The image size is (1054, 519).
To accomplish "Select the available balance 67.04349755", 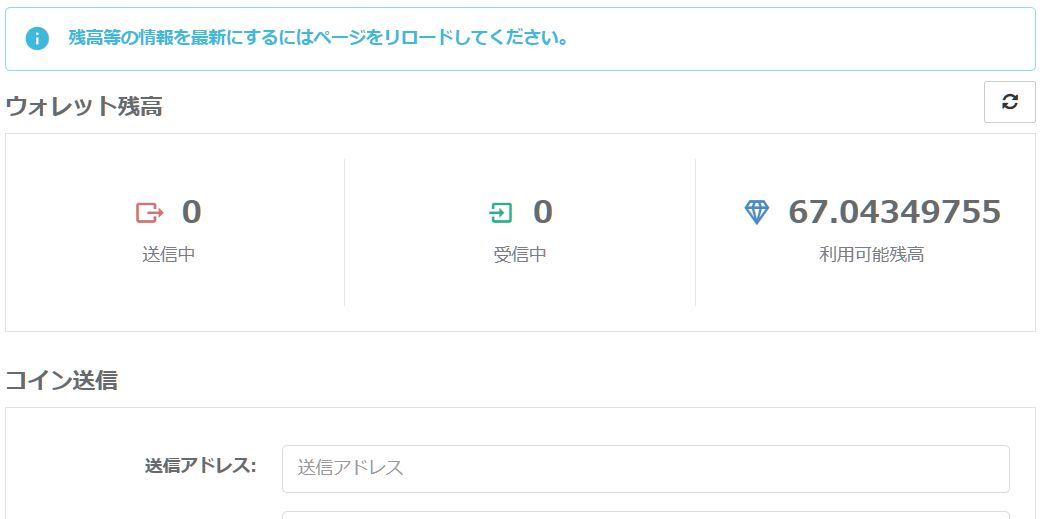I will point(894,212).
